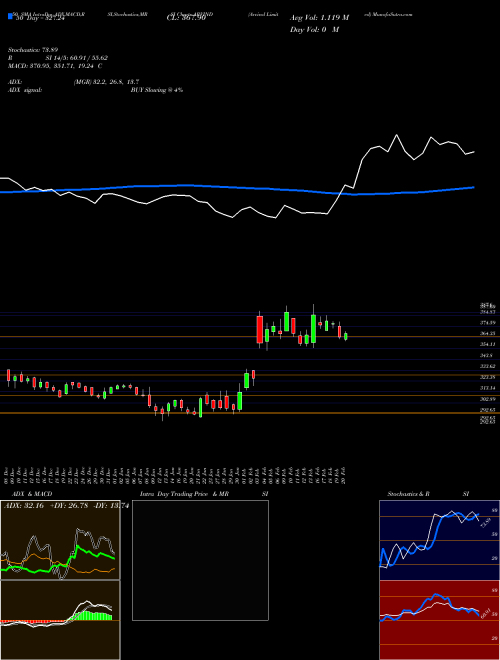Select the 'Day Vol: 0 M' text
Image resolution: width=500 pixels, height=660 pixels.
pyautogui.click(x=314, y=30)
